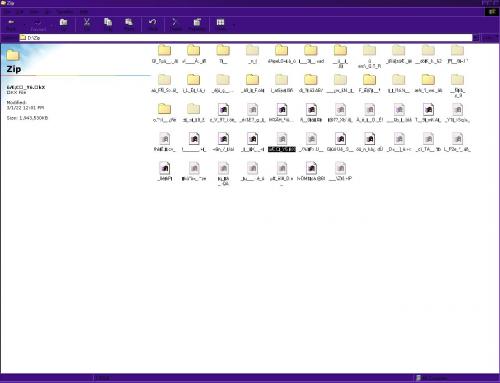Open the View menu
The height and width of the screenshot is (383, 500).
(34, 12)
